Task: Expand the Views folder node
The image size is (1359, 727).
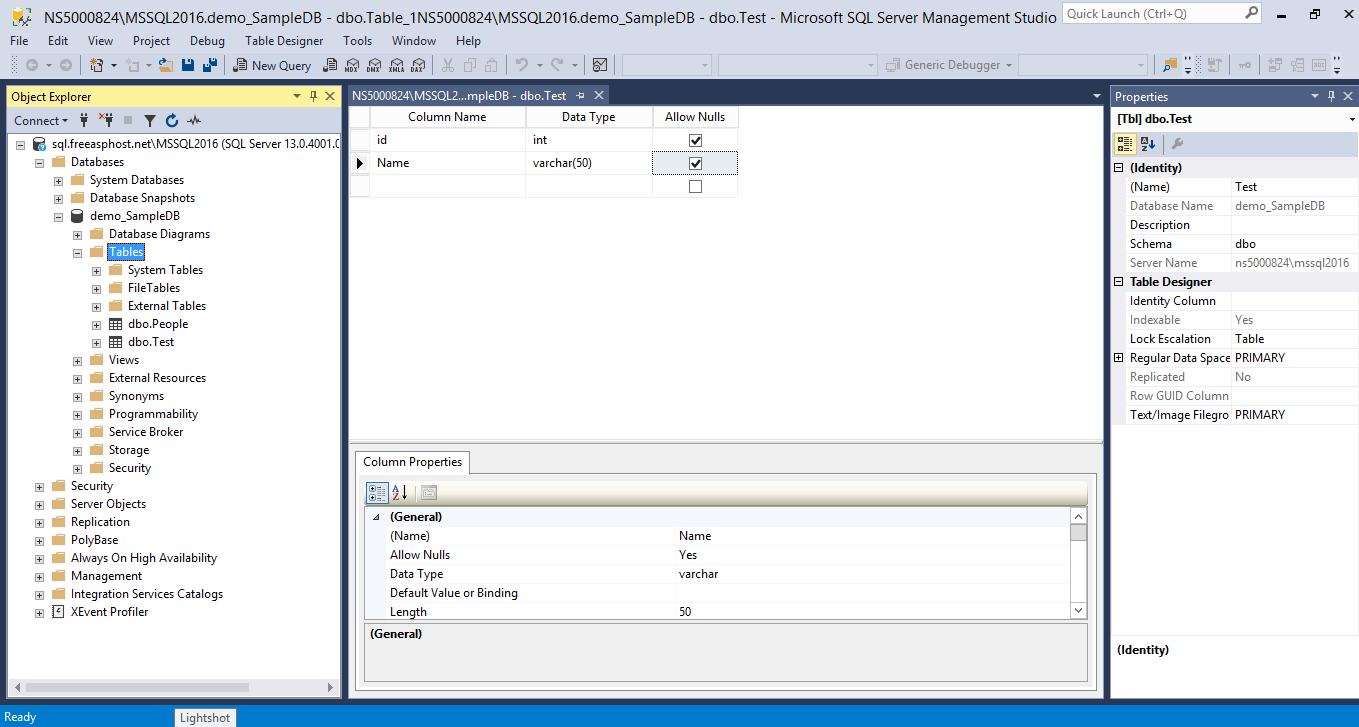Action: coord(78,360)
